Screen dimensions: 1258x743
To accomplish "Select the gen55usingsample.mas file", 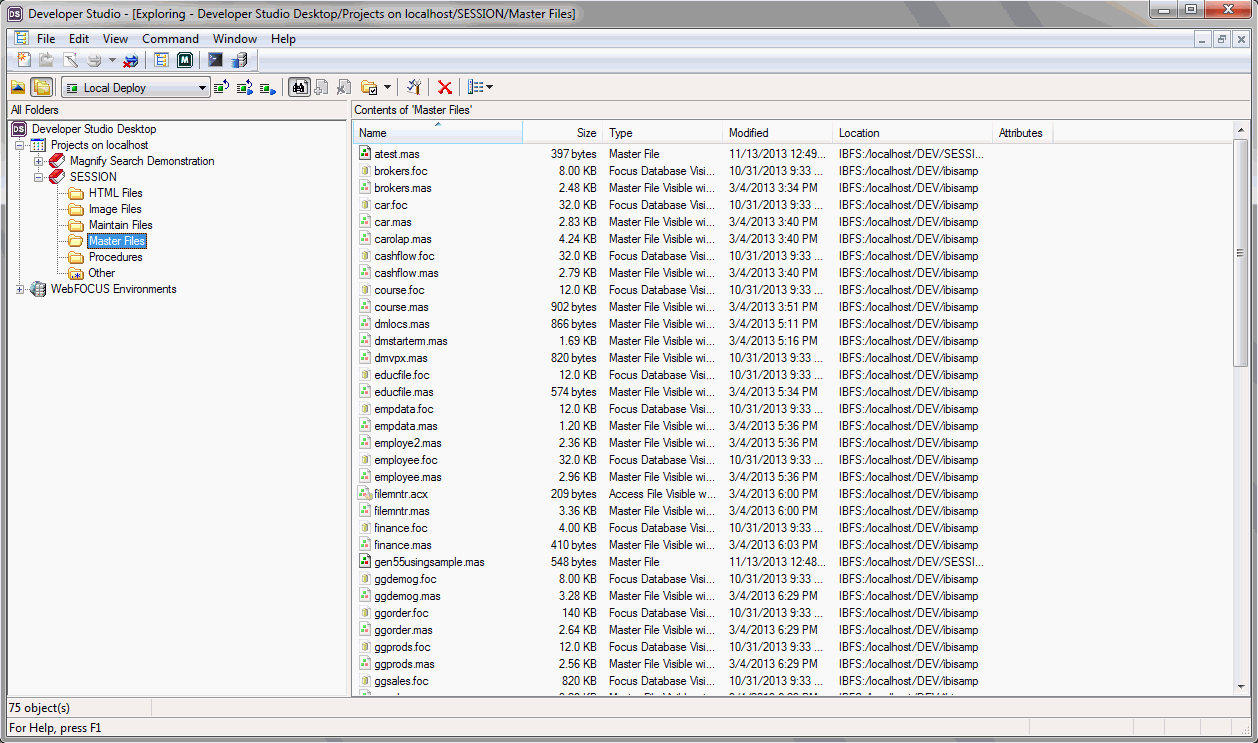I will [x=429, y=562].
